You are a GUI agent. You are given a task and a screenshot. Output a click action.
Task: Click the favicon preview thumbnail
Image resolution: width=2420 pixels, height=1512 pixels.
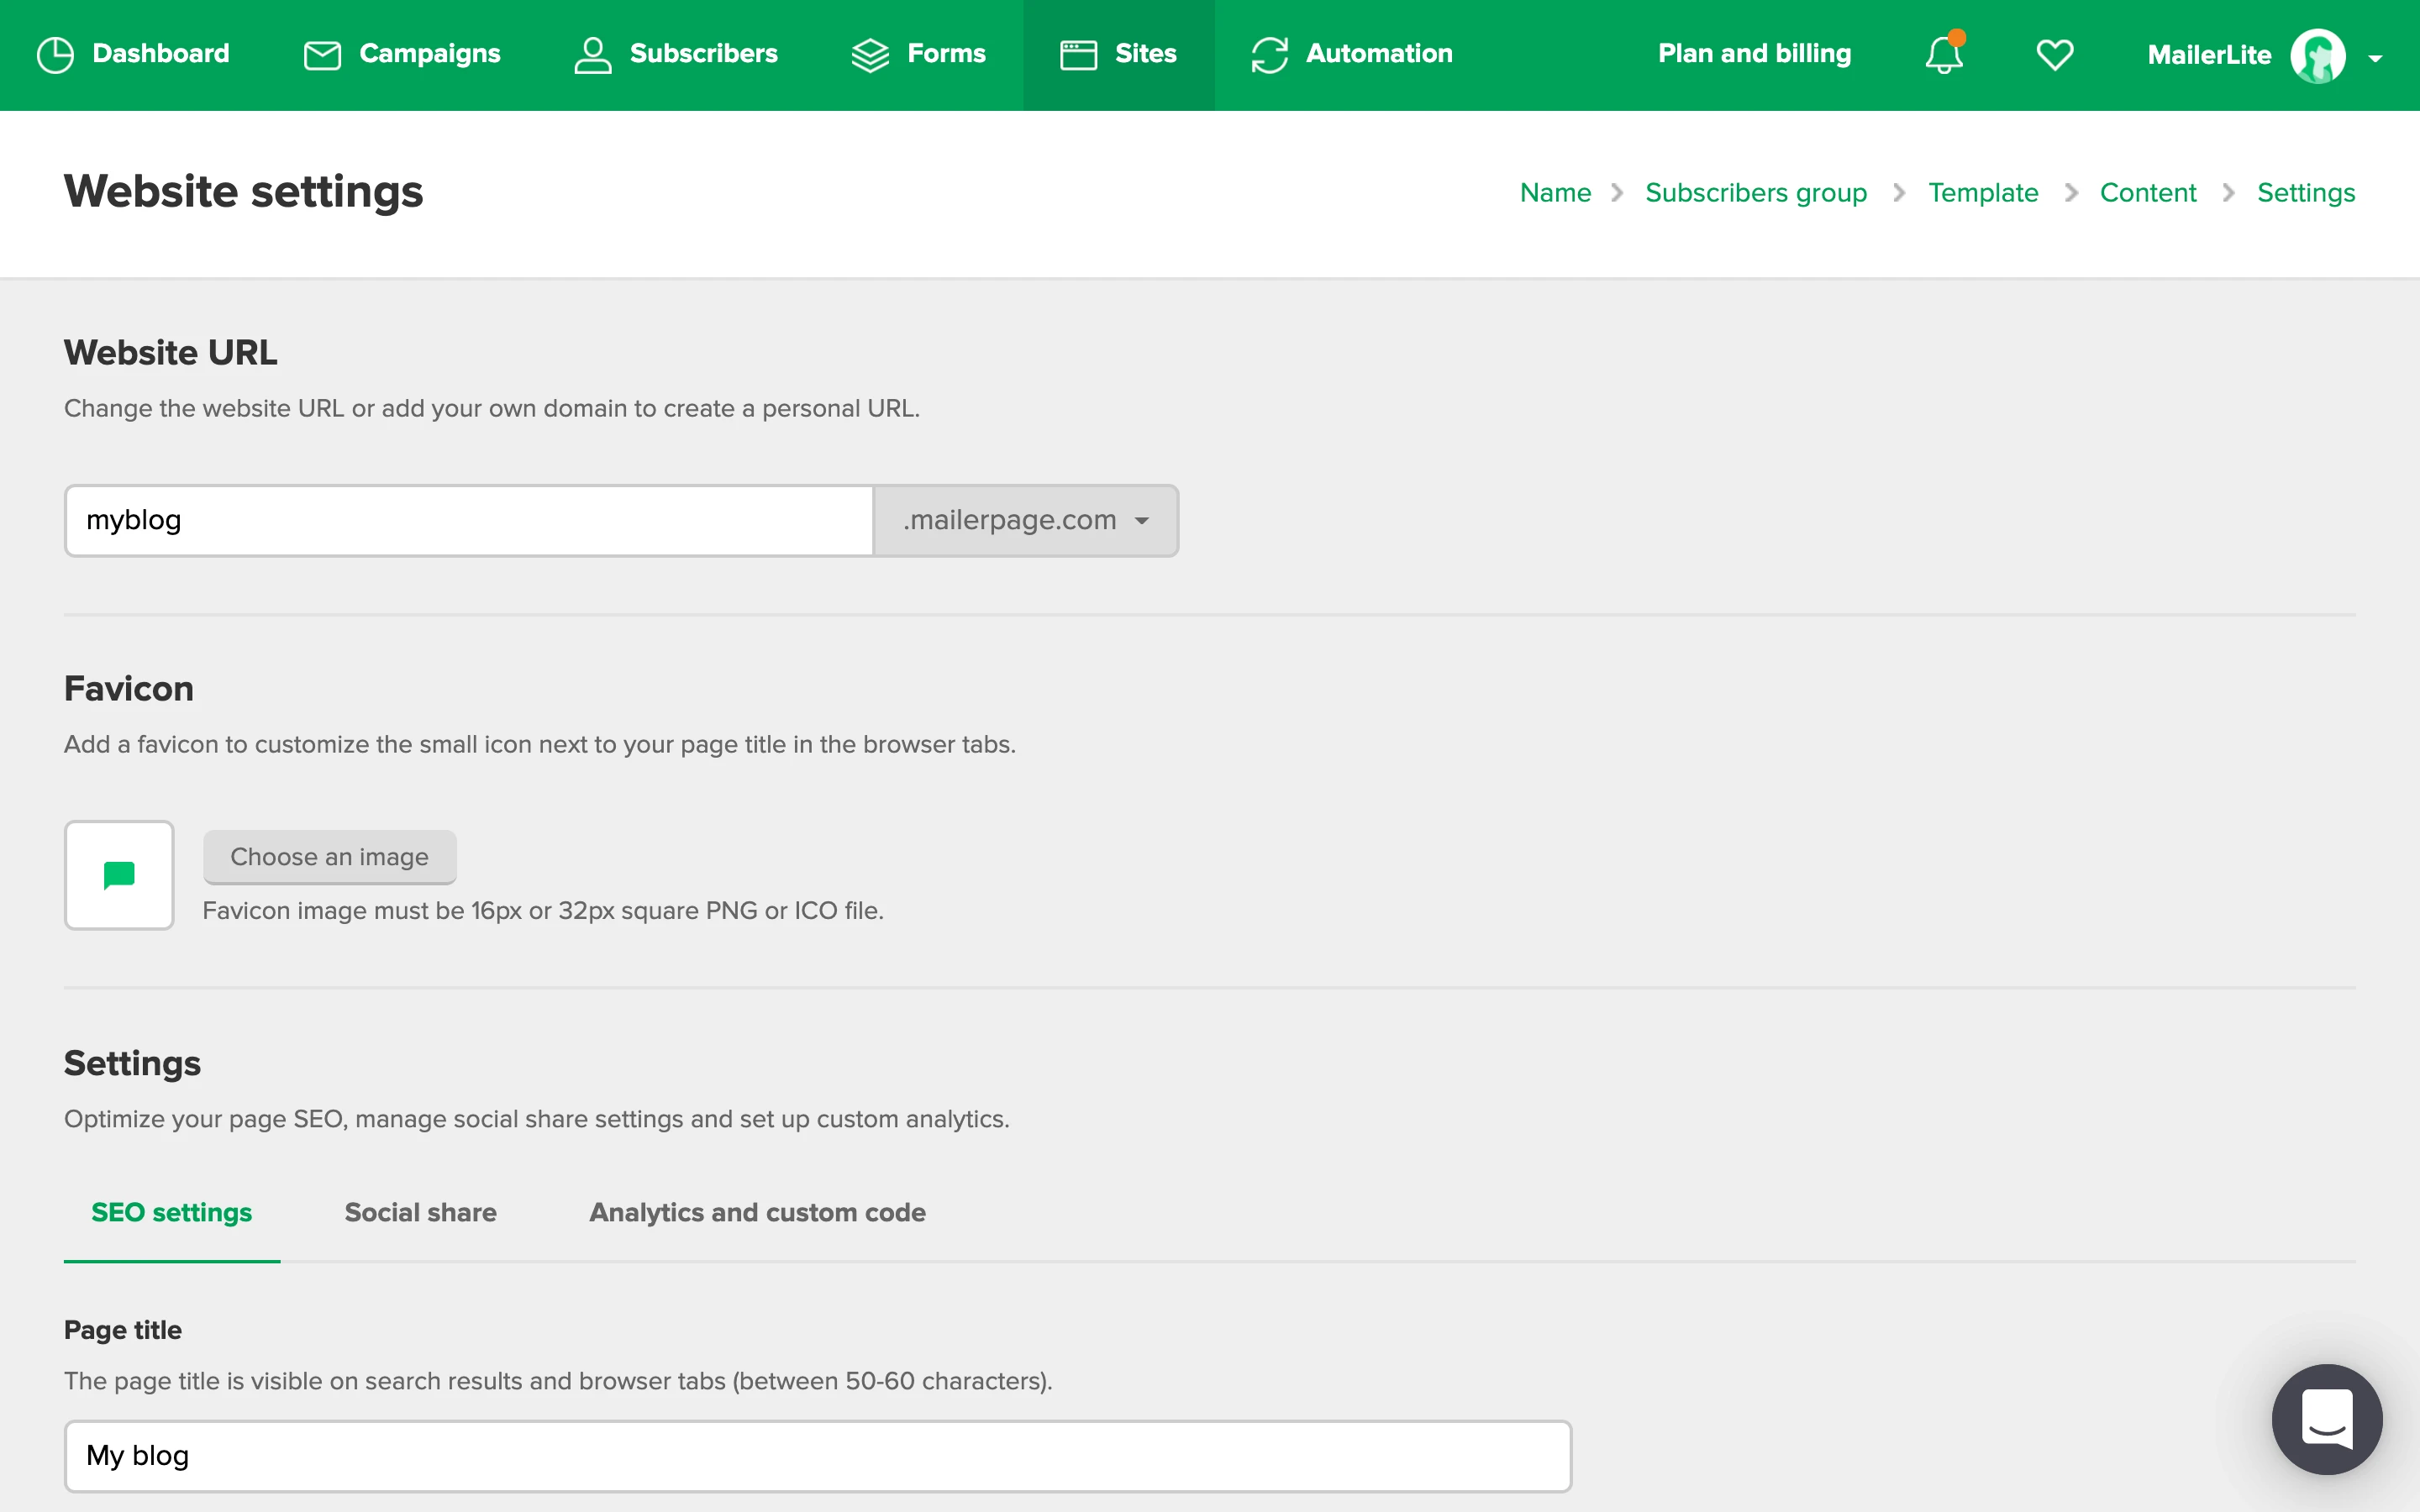119,875
